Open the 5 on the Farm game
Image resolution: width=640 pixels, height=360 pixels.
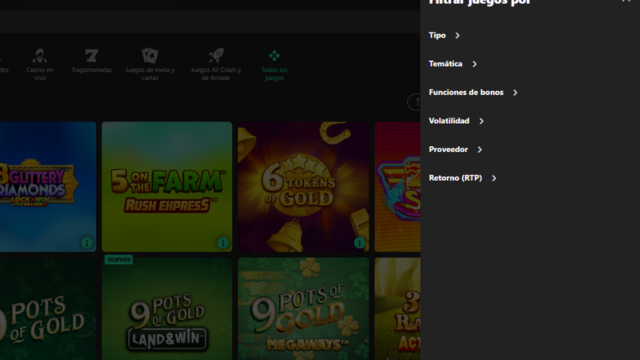(x=167, y=187)
